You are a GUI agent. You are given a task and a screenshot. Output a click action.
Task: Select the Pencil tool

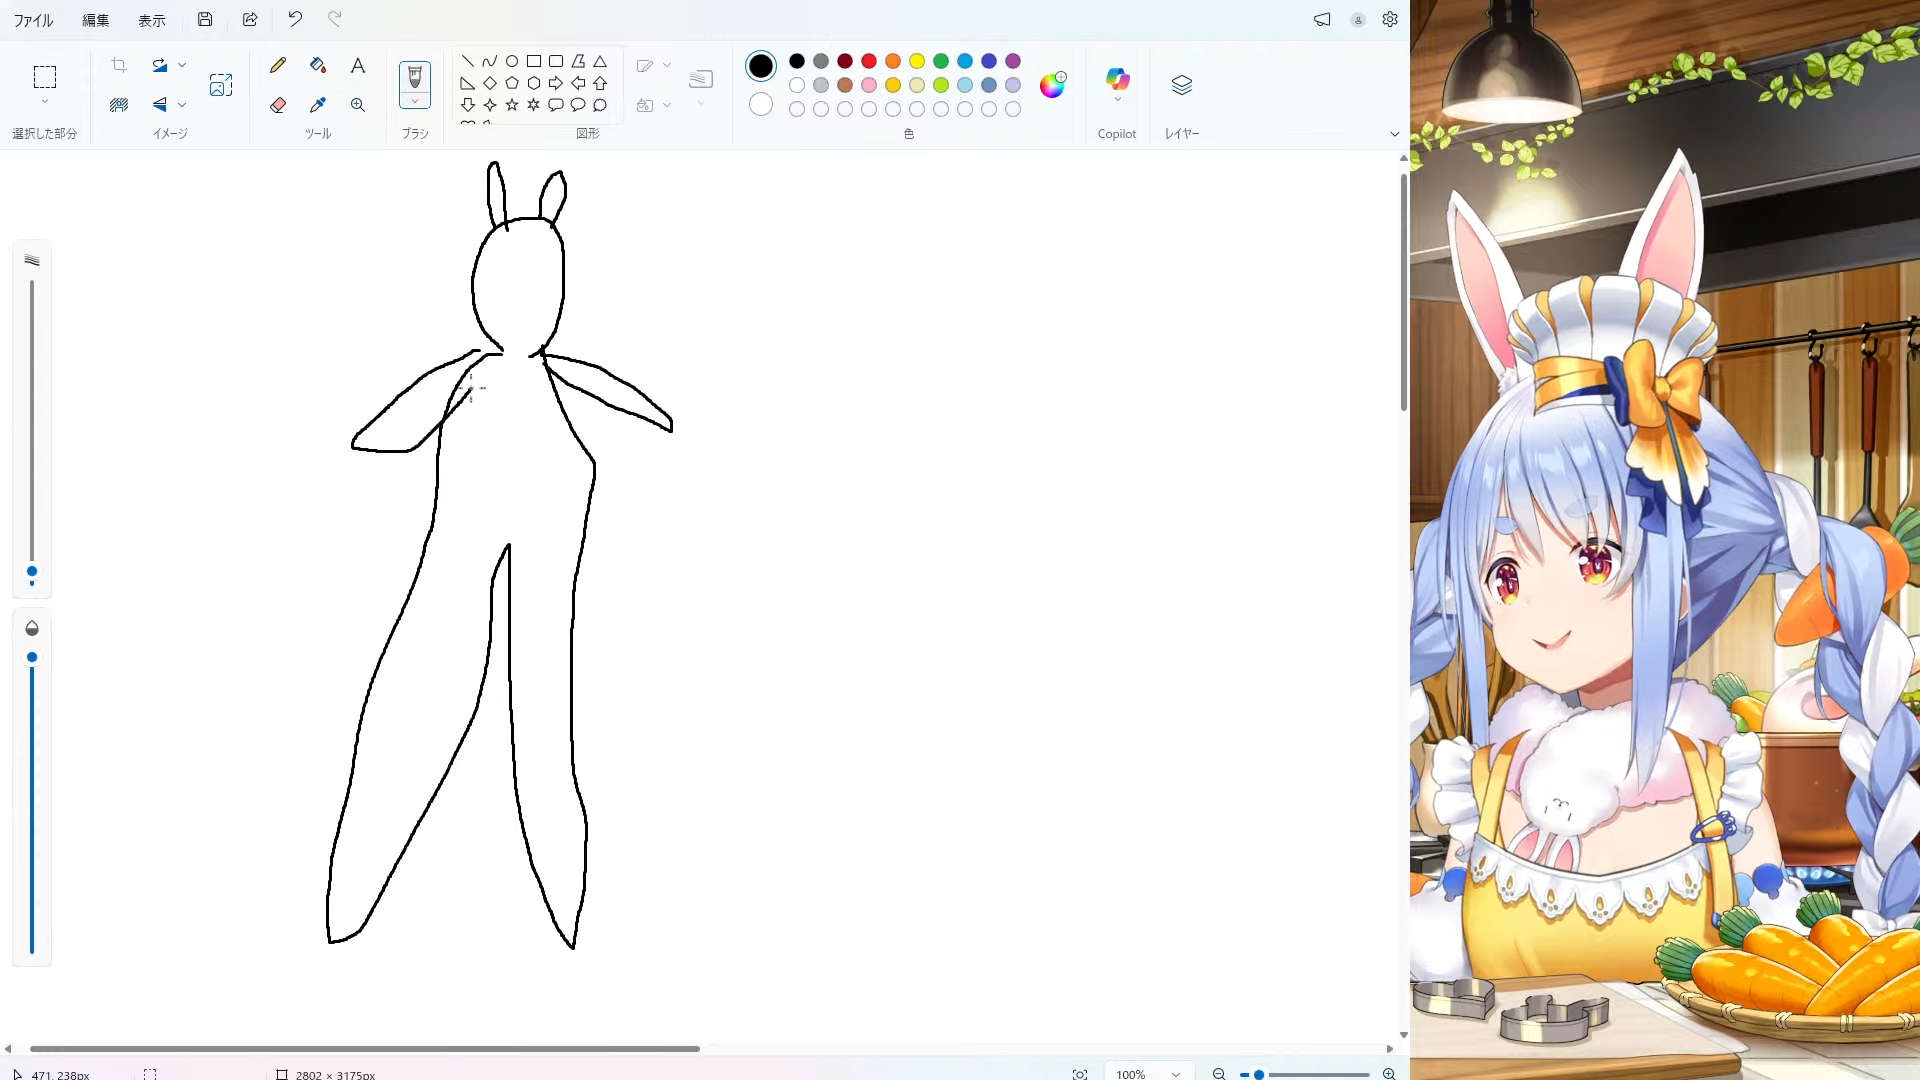point(278,65)
